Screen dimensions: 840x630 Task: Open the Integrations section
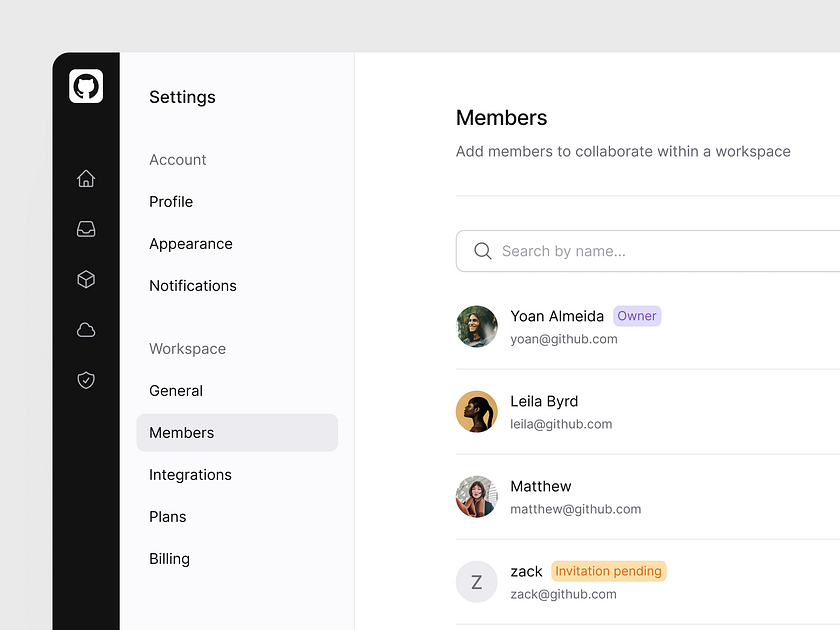pos(190,474)
